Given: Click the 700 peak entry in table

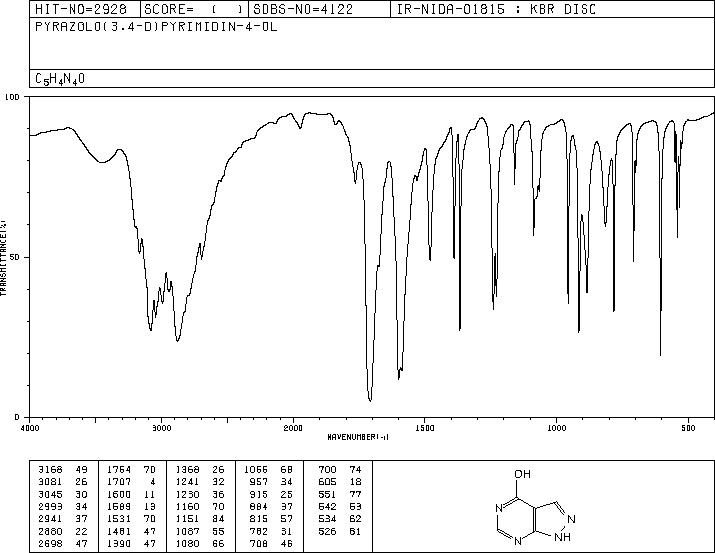Looking at the screenshot, I should tap(340, 470).
